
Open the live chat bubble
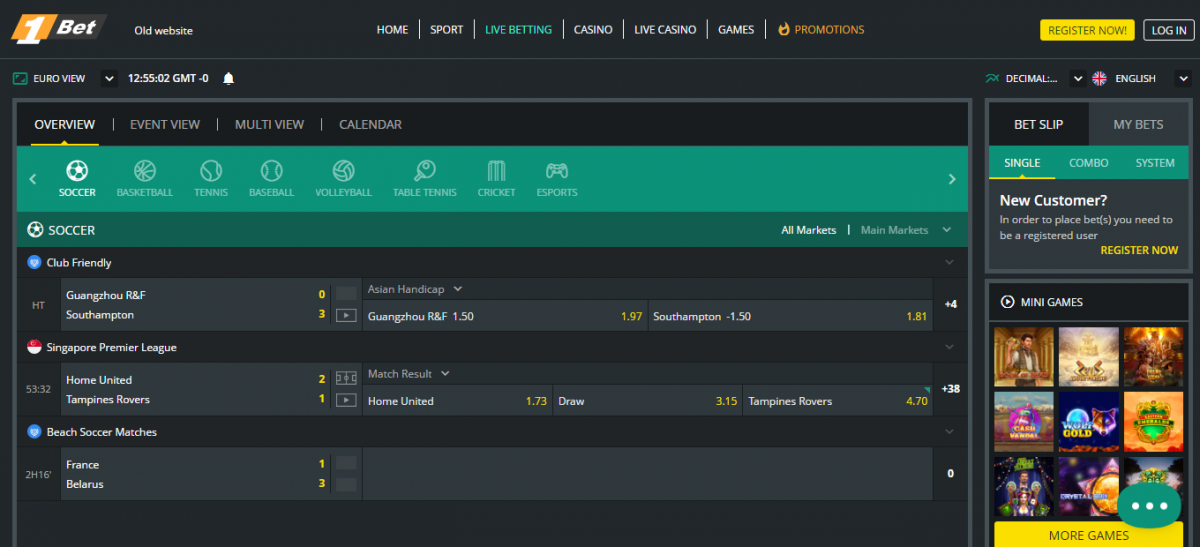pos(1149,505)
